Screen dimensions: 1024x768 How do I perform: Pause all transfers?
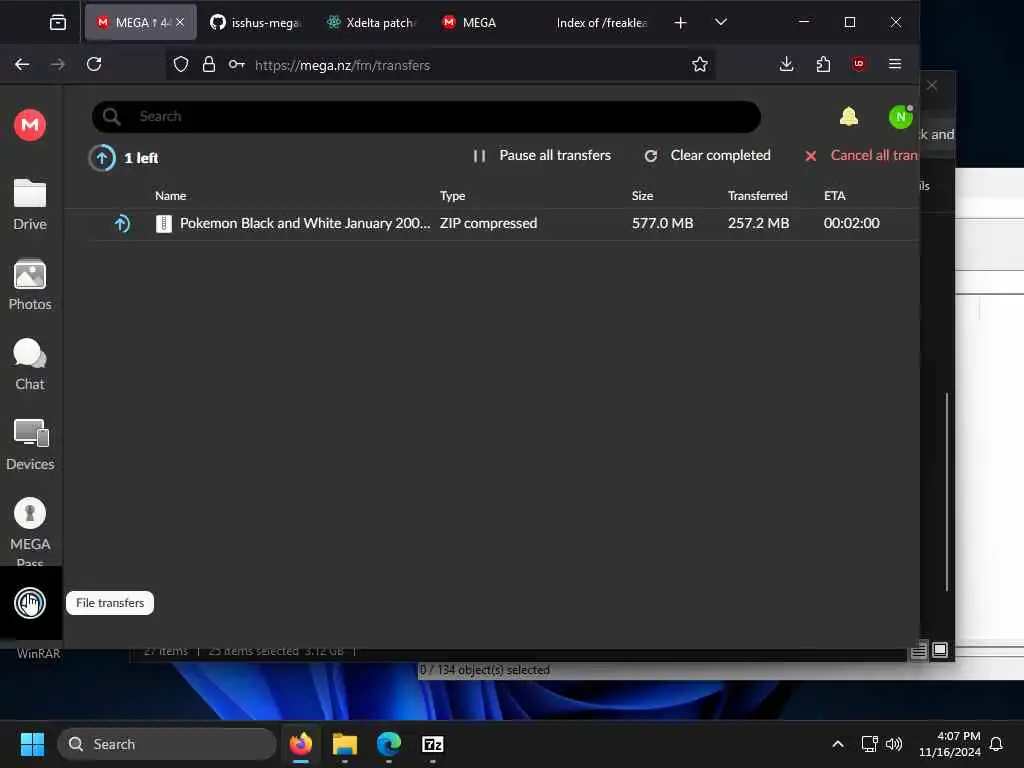click(x=542, y=155)
